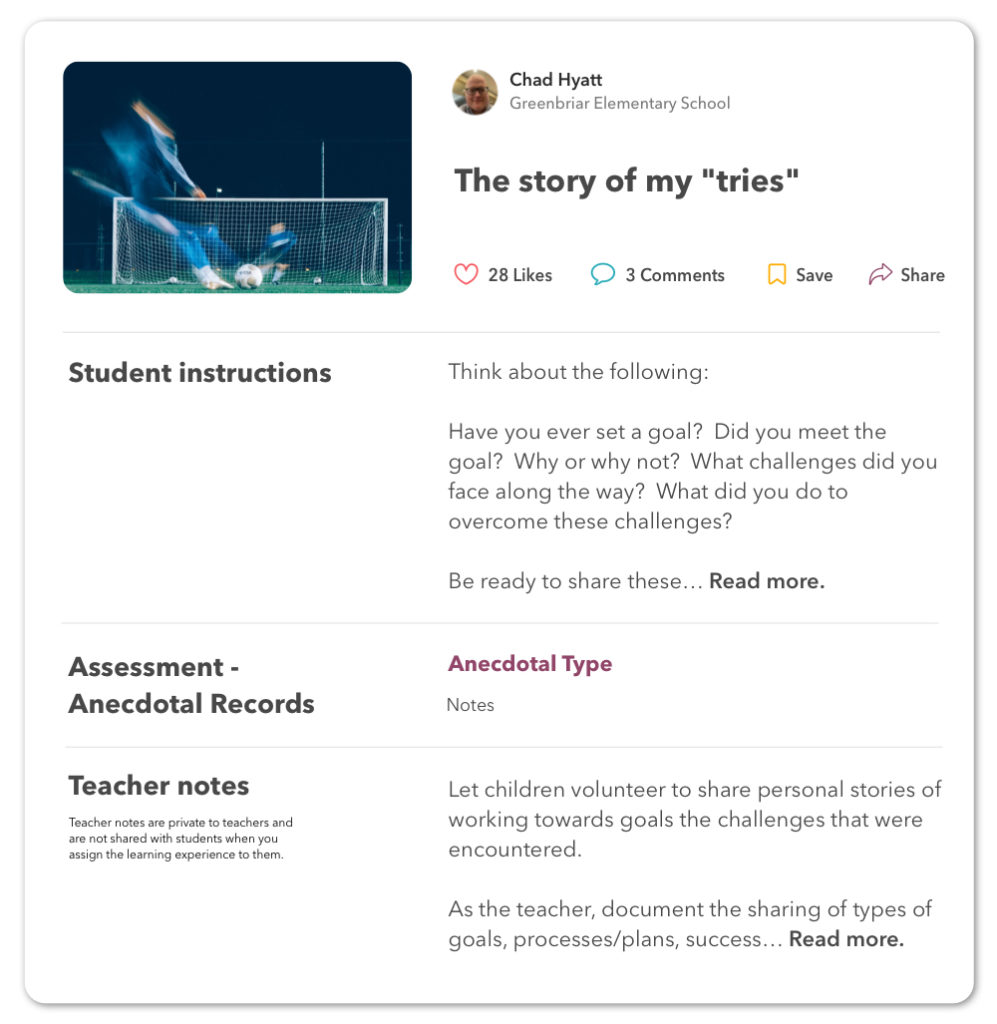
Task: Click Greenbriar Elementary School link
Action: (x=620, y=103)
